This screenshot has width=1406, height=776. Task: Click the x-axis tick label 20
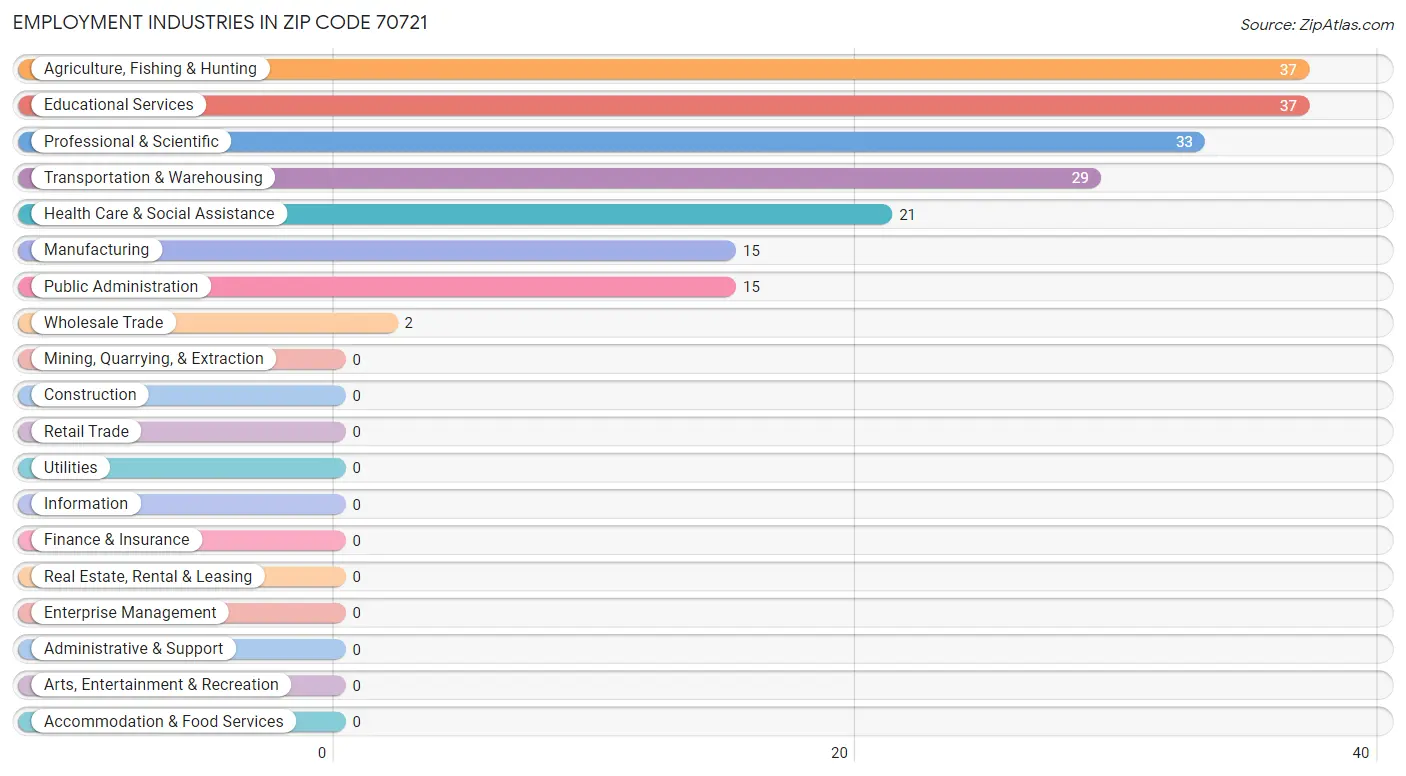(x=840, y=753)
